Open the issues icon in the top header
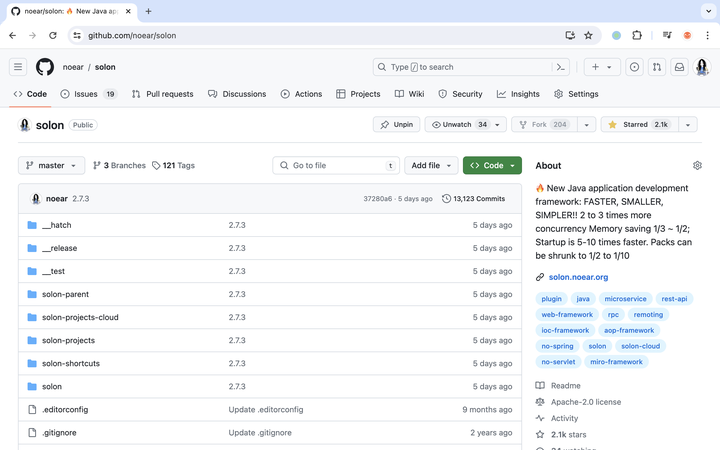The height and width of the screenshot is (450, 720). (x=634, y=67)
